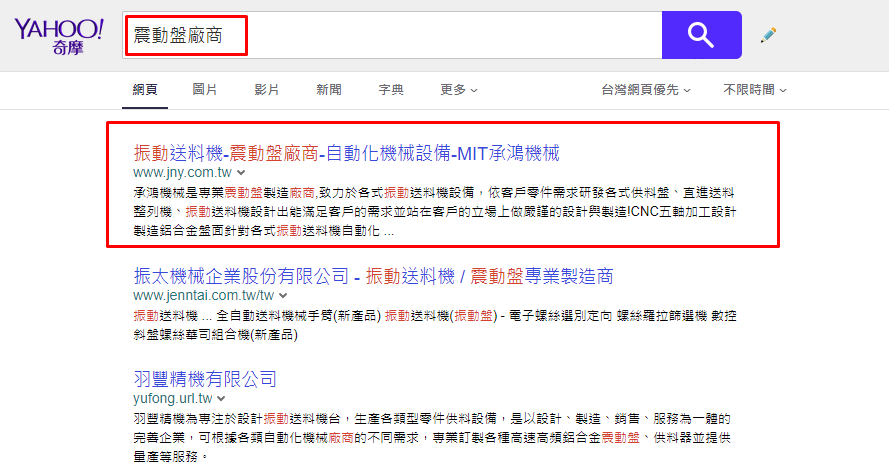Click the www.jny.com.tw URL text
This screenshot has width=889, height=476.
[183, 172]
